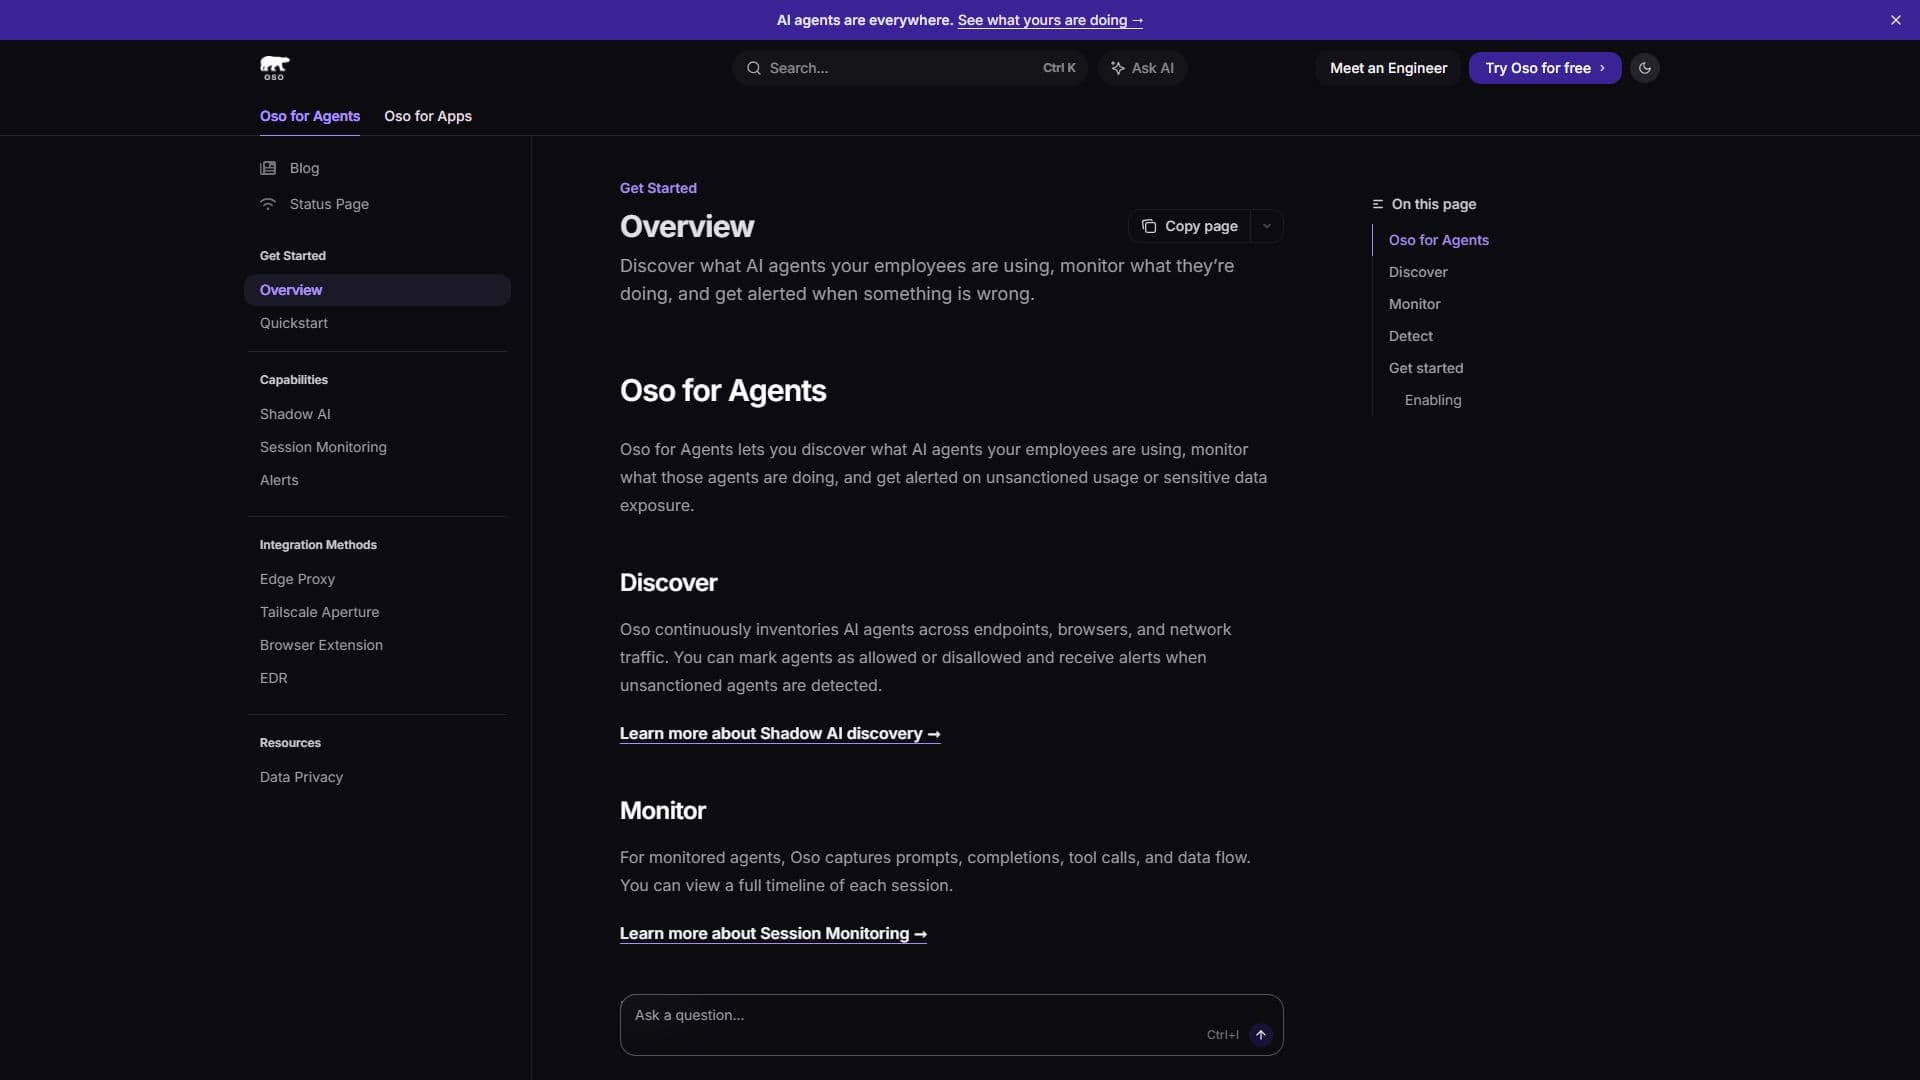
Task: Click the On this page list icon
Action: [1377, 204]
